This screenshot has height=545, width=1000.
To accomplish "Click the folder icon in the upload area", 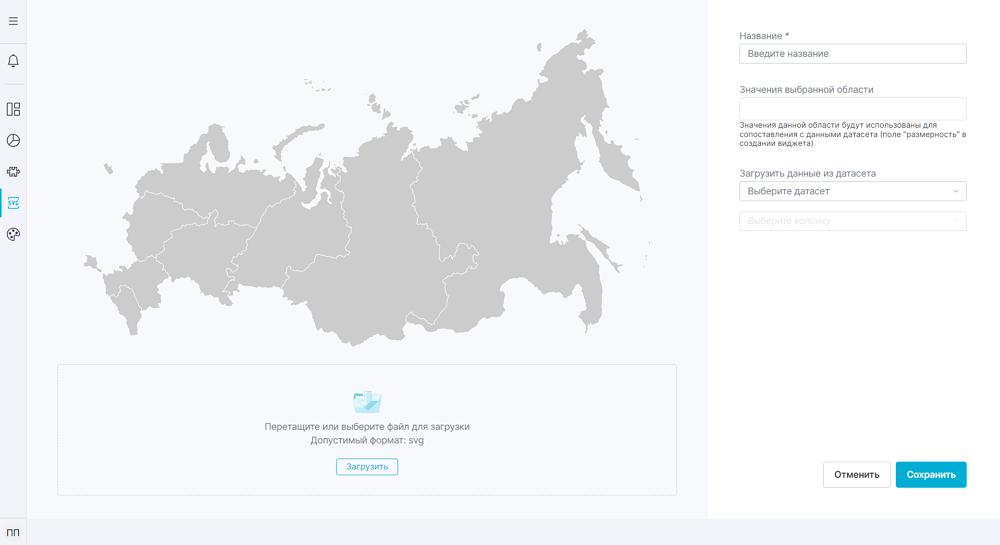I will (x=367, y=402).
